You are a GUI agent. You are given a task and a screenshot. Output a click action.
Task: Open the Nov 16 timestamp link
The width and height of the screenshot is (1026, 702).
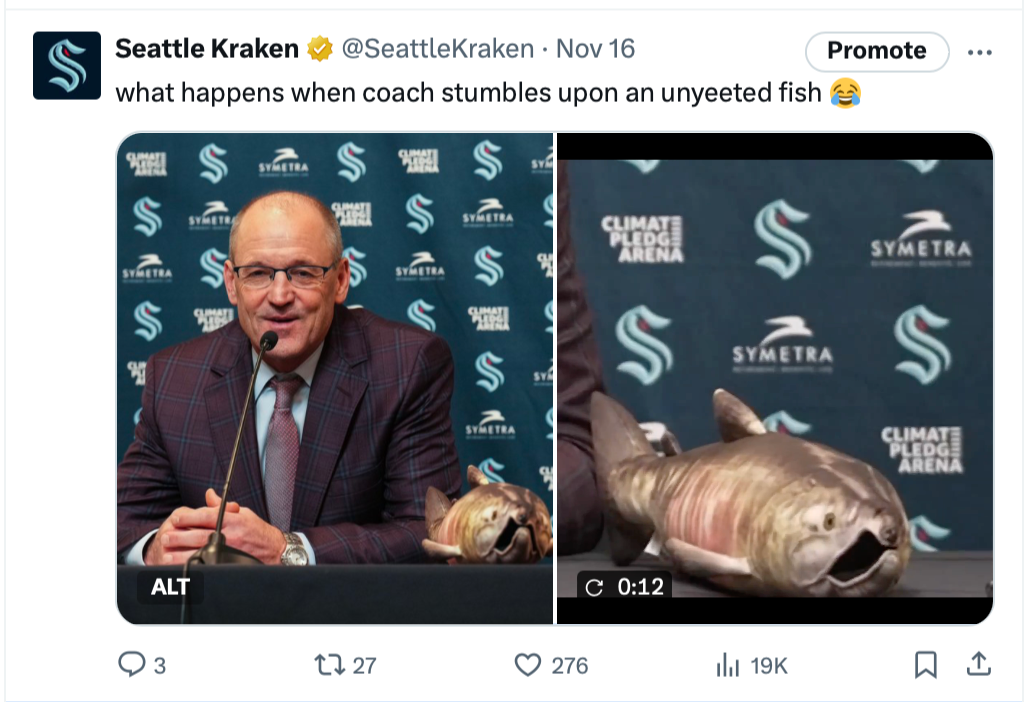coord(595,49)
